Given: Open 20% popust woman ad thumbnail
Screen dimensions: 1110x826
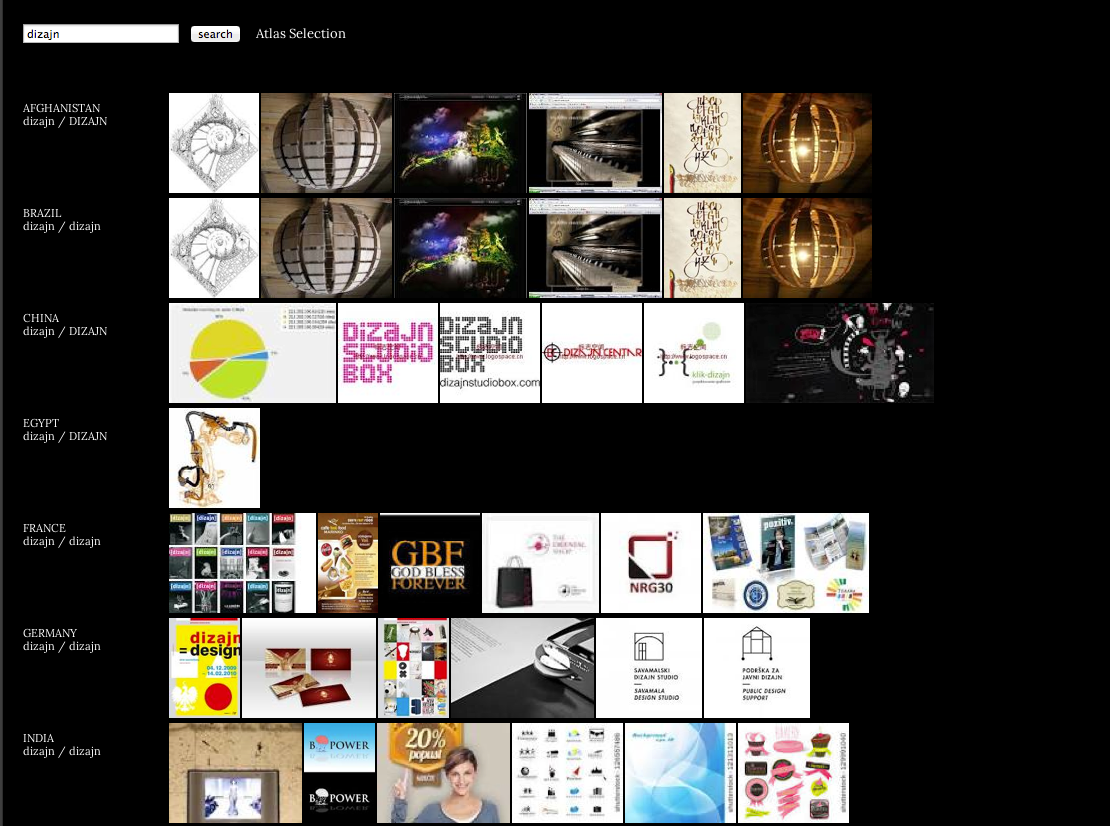Looking at the screenshot, I should (x=443, y=773).
